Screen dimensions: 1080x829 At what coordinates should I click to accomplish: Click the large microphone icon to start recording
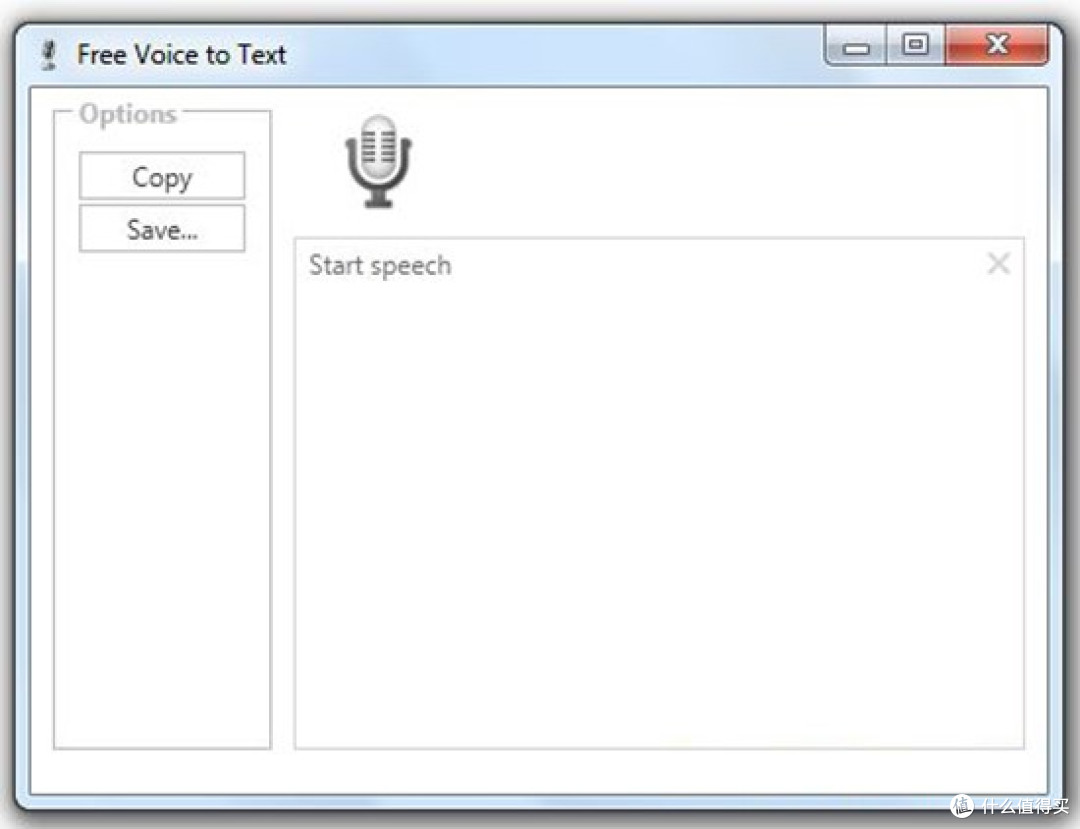tap(378, 161)
